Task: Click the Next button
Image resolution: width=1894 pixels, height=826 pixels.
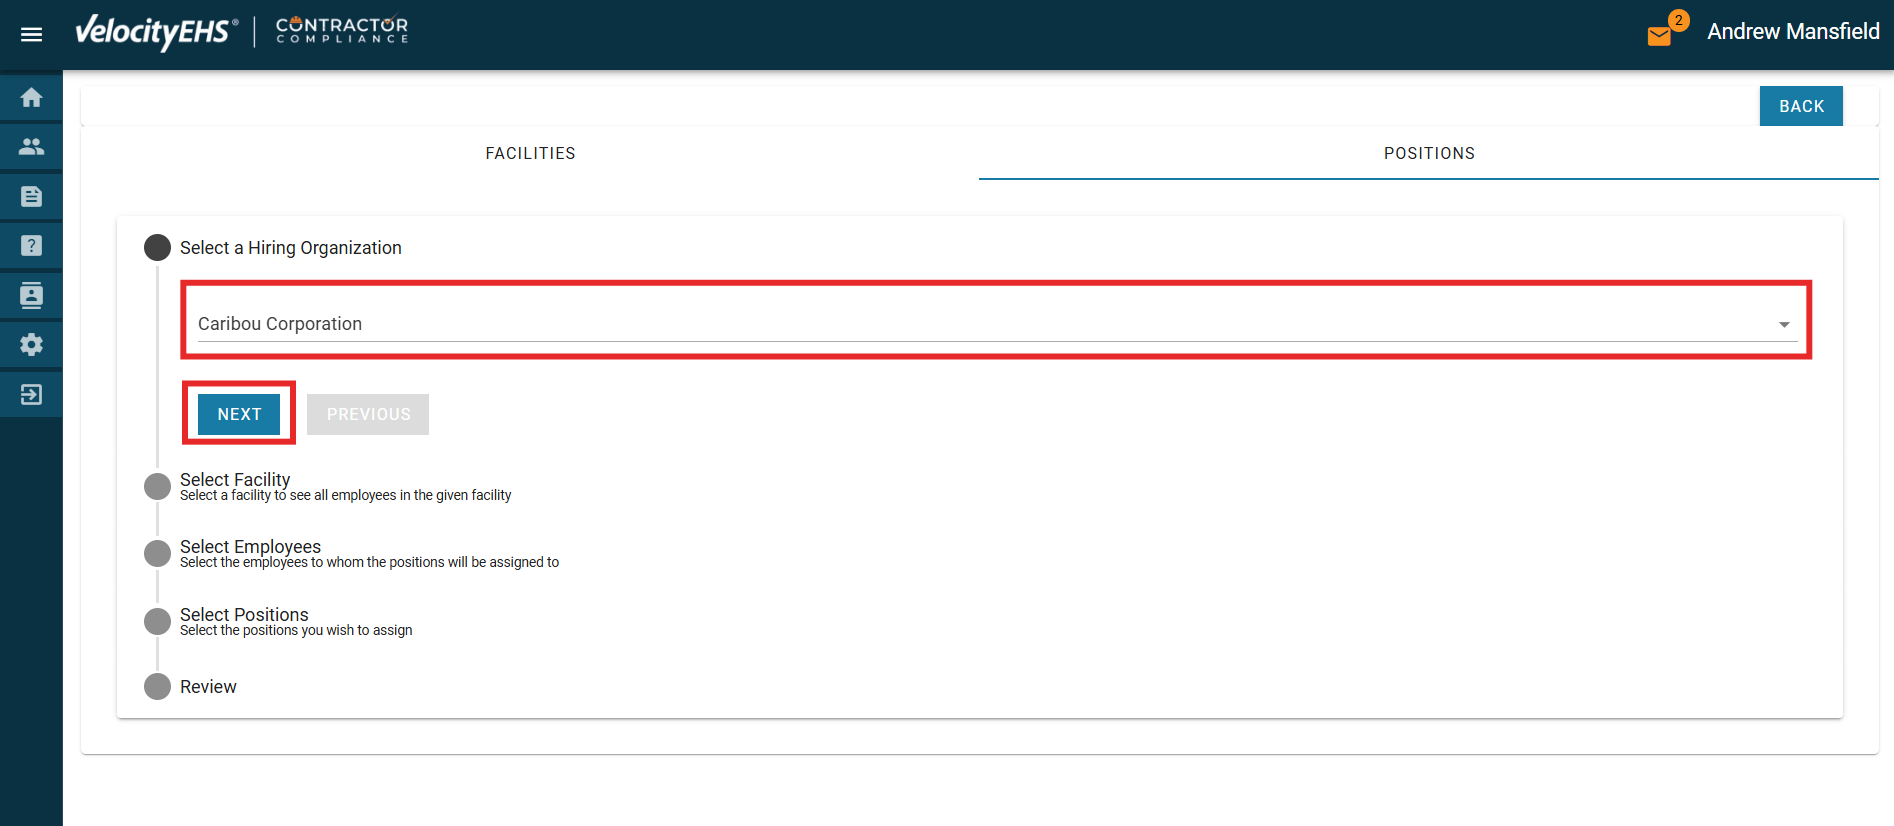Action: pos(239,414)
